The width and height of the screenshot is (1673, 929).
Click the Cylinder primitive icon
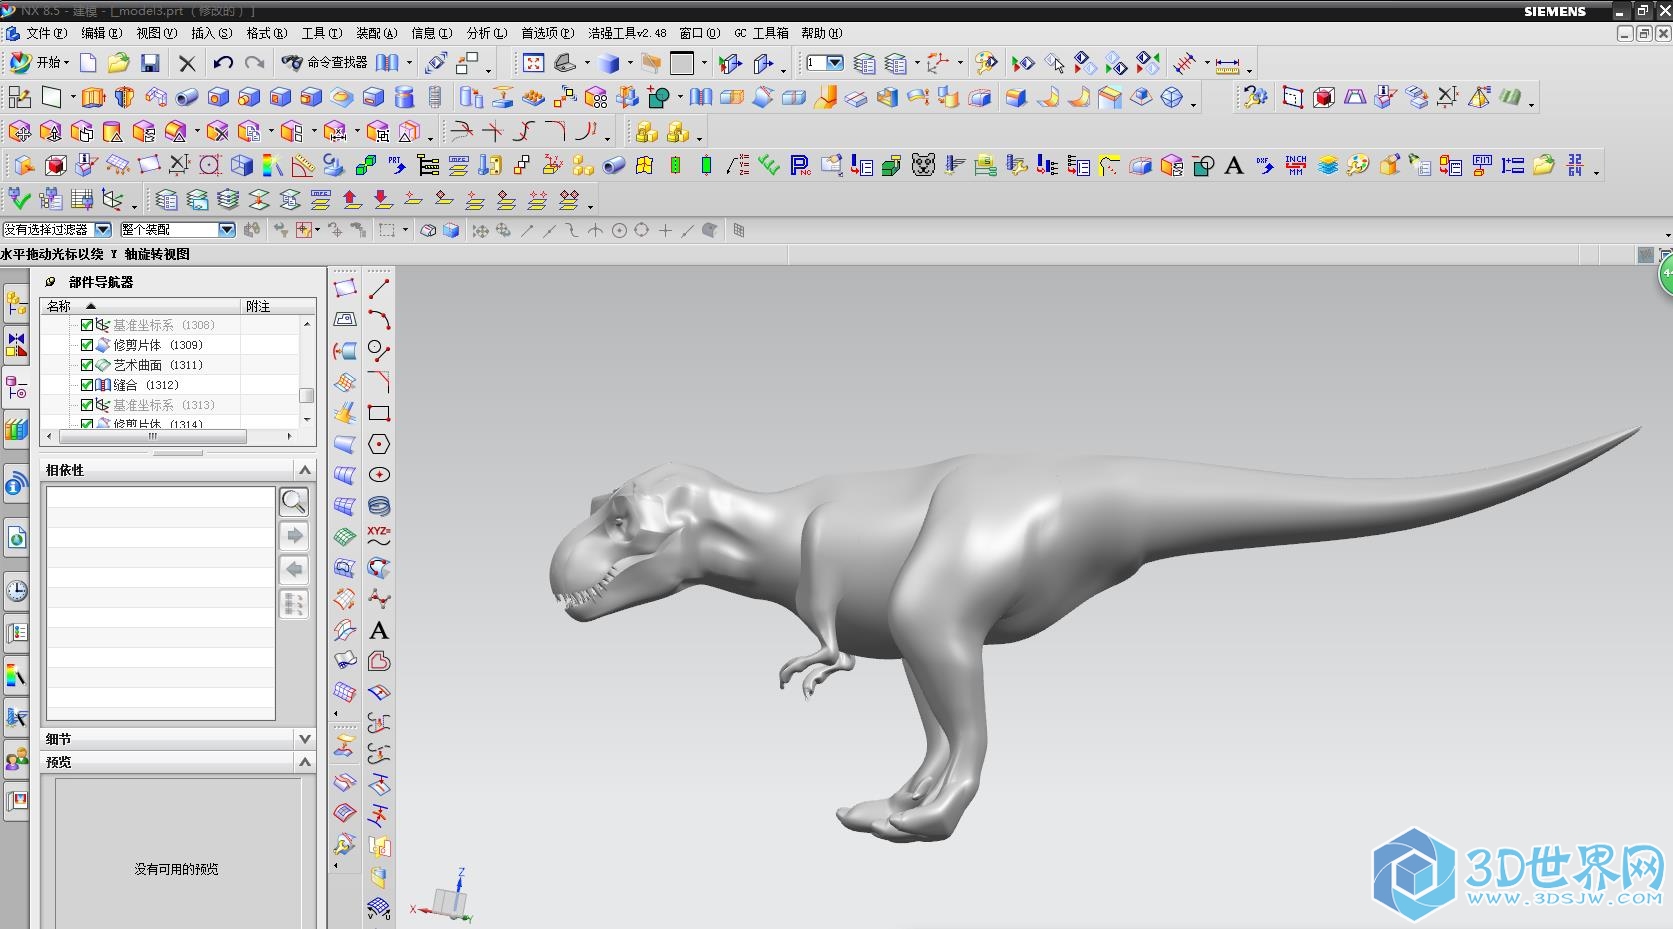[404, 97]
